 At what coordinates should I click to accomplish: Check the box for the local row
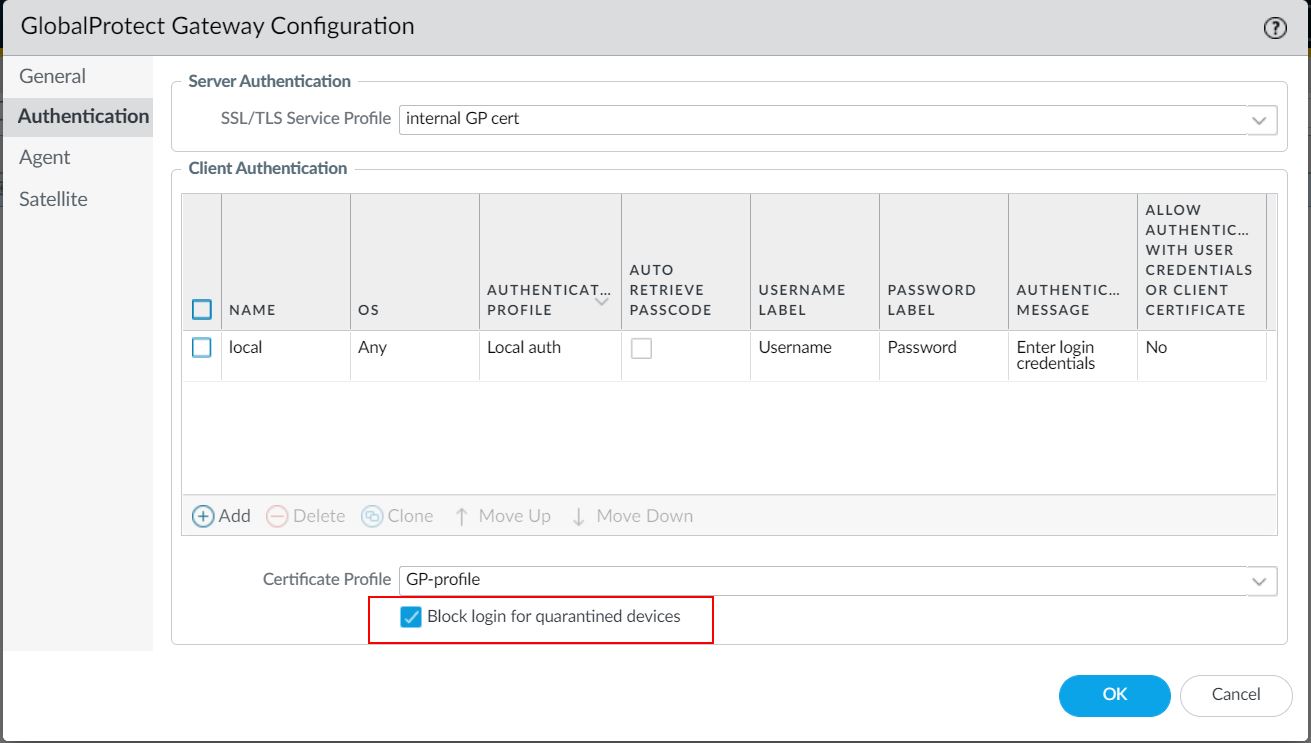click(x=202, y=348)
